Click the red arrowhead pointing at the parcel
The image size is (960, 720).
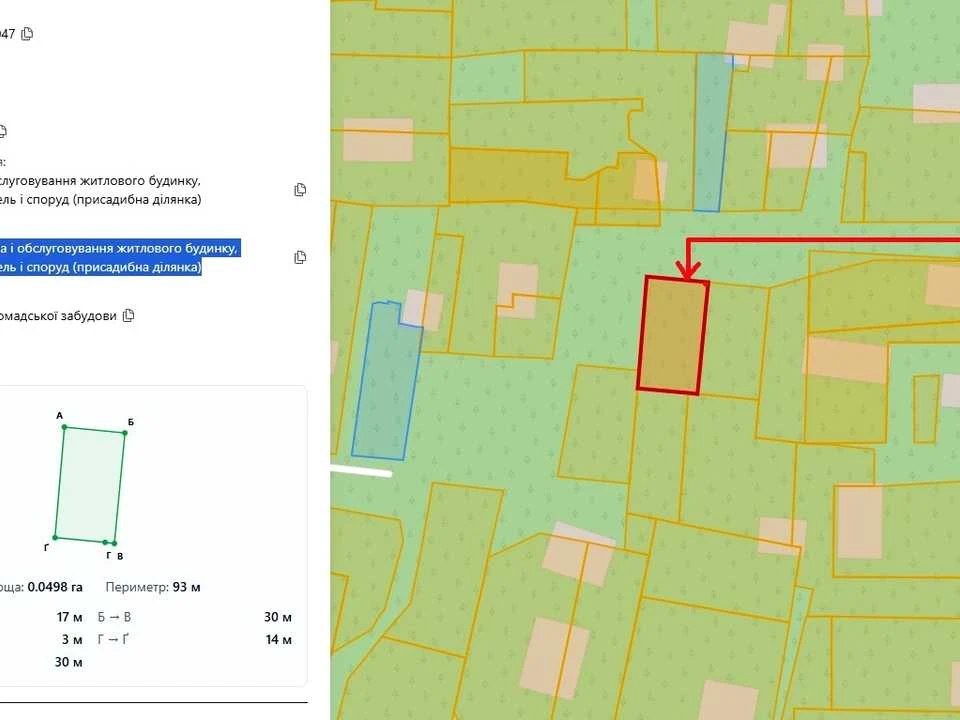point(688,270)
